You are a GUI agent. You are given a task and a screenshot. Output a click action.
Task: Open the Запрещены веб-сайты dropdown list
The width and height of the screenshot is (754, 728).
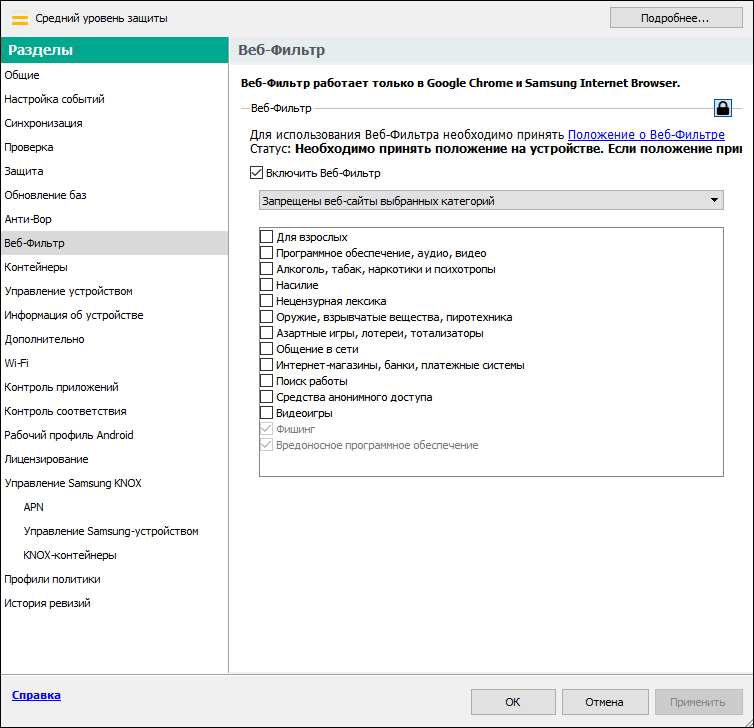point(491,201)
